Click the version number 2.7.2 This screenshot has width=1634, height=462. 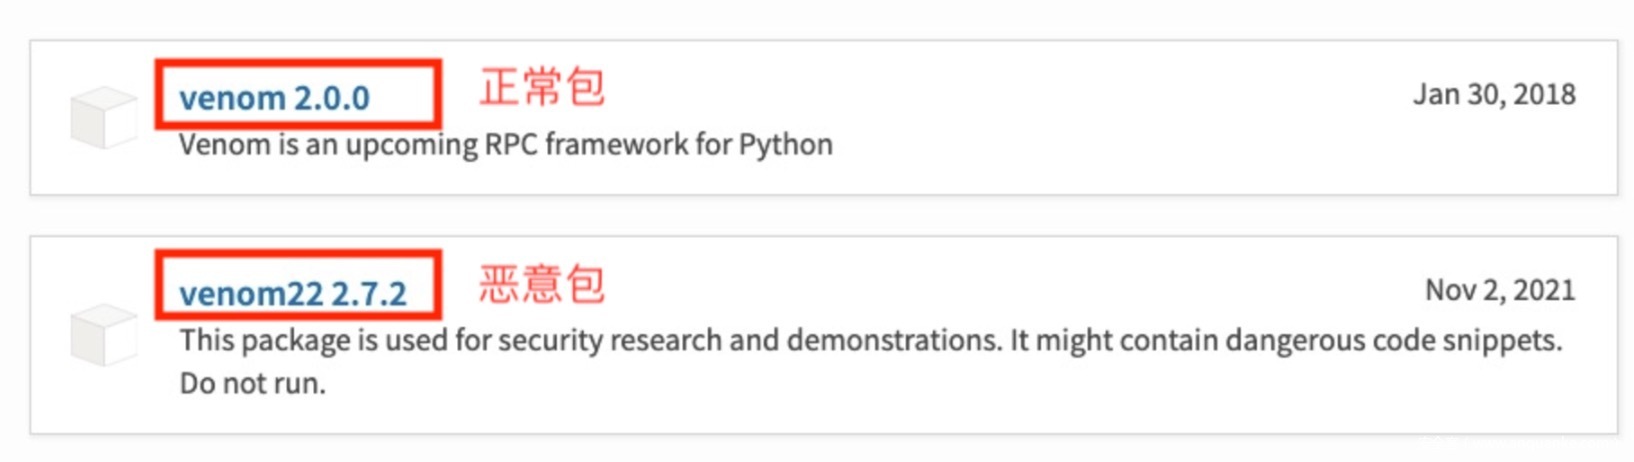[368, 294]
